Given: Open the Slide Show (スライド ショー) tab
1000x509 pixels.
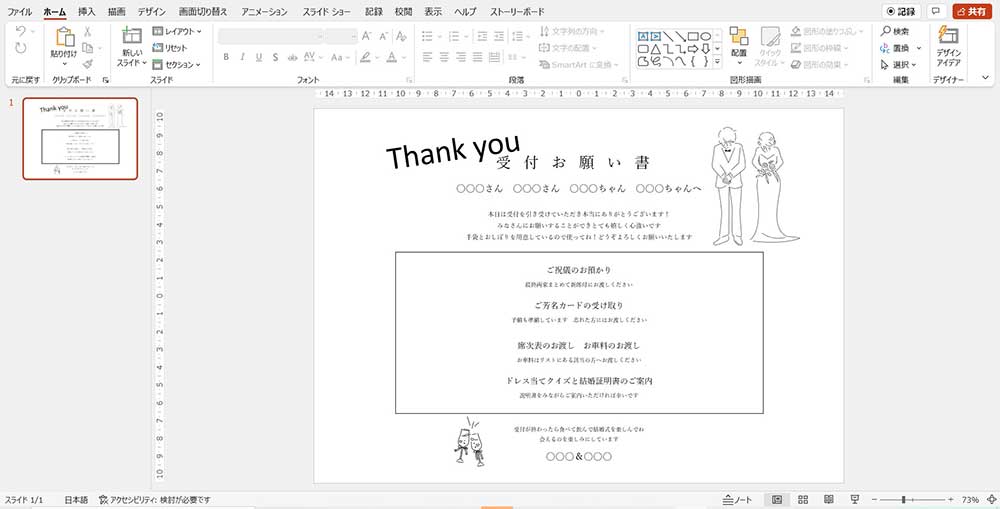Looking at the screenshot, I should 326,11.
